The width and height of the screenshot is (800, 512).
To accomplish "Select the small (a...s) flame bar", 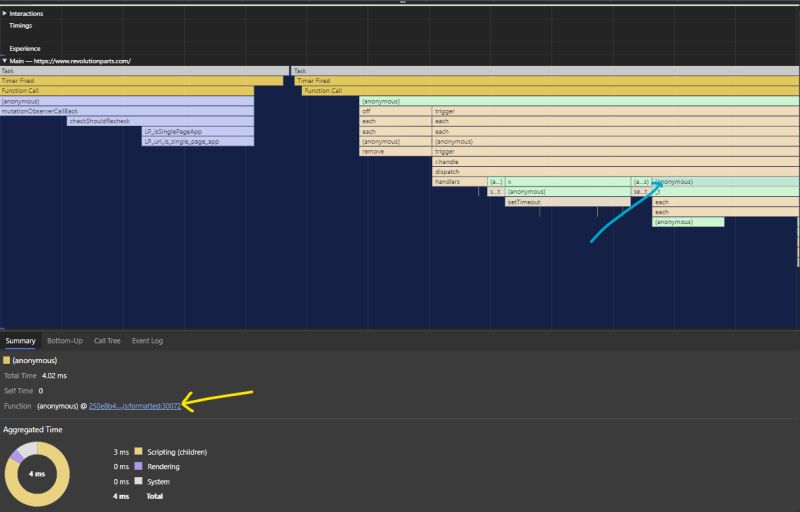I will [x=641, y=182].
